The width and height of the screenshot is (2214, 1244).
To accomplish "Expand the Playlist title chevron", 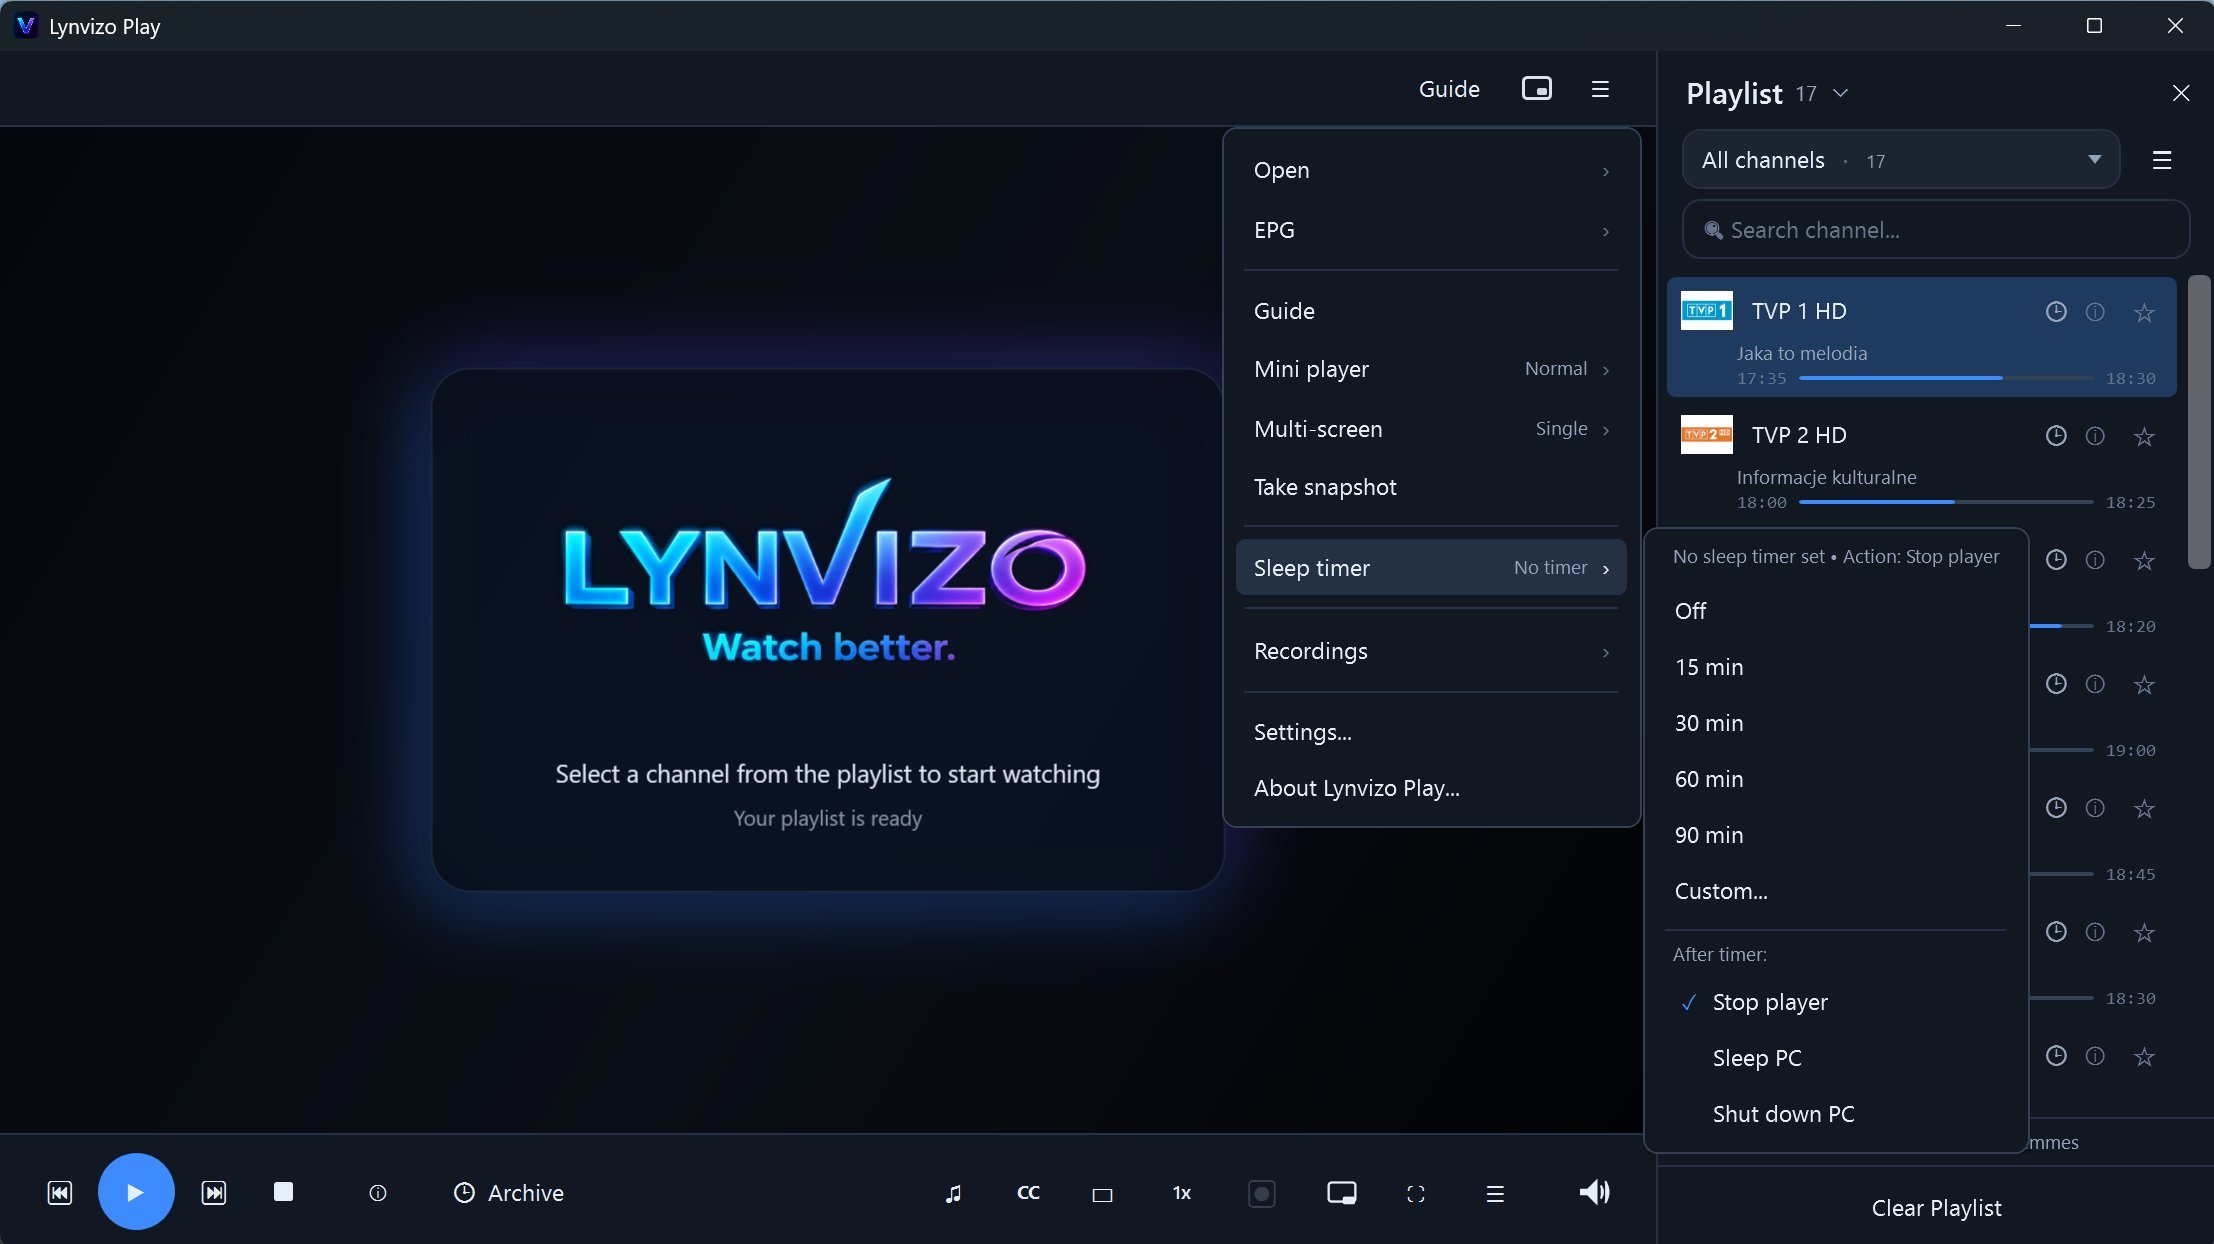I will pyautogui.click(x=1840, y=93).
